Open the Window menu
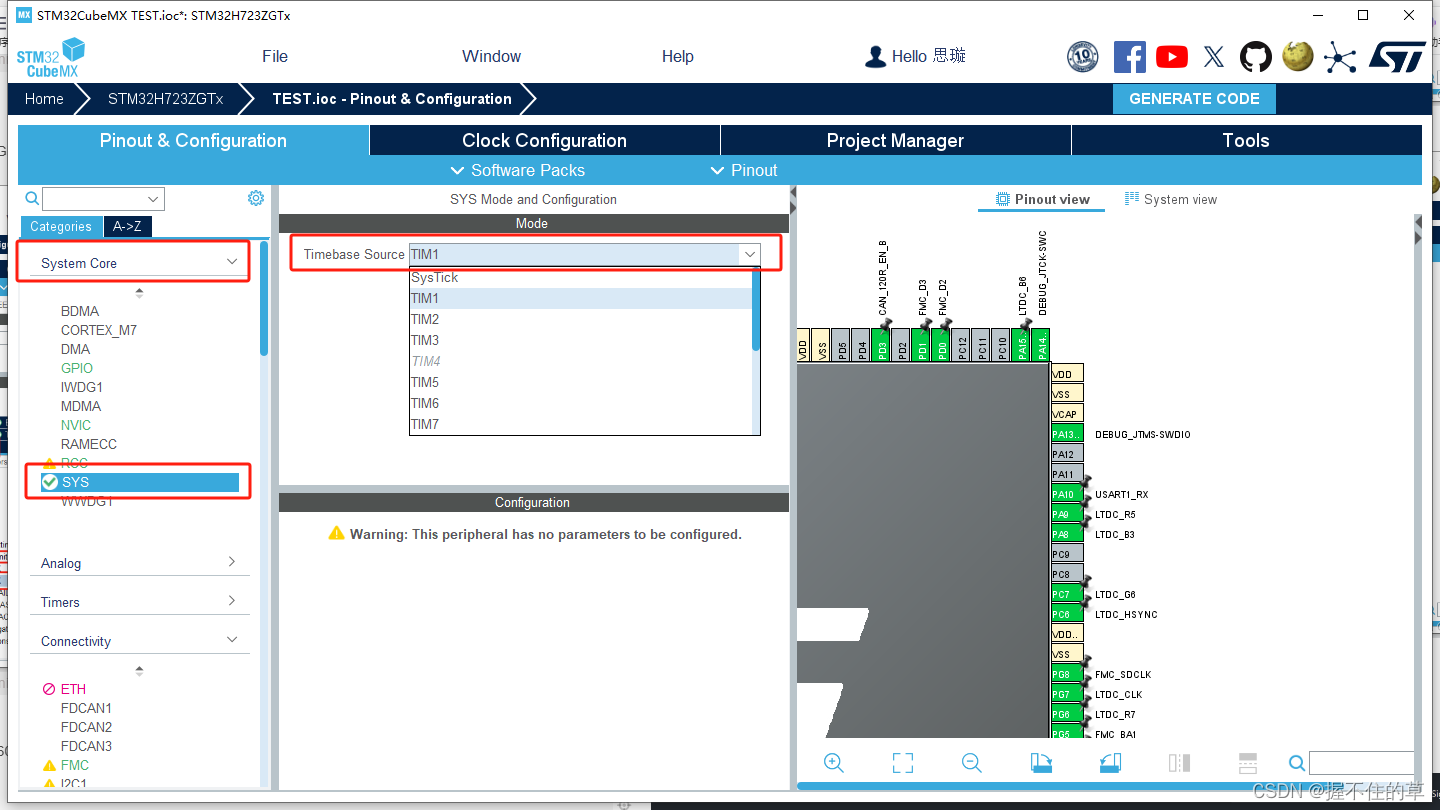 click(491, 56)
